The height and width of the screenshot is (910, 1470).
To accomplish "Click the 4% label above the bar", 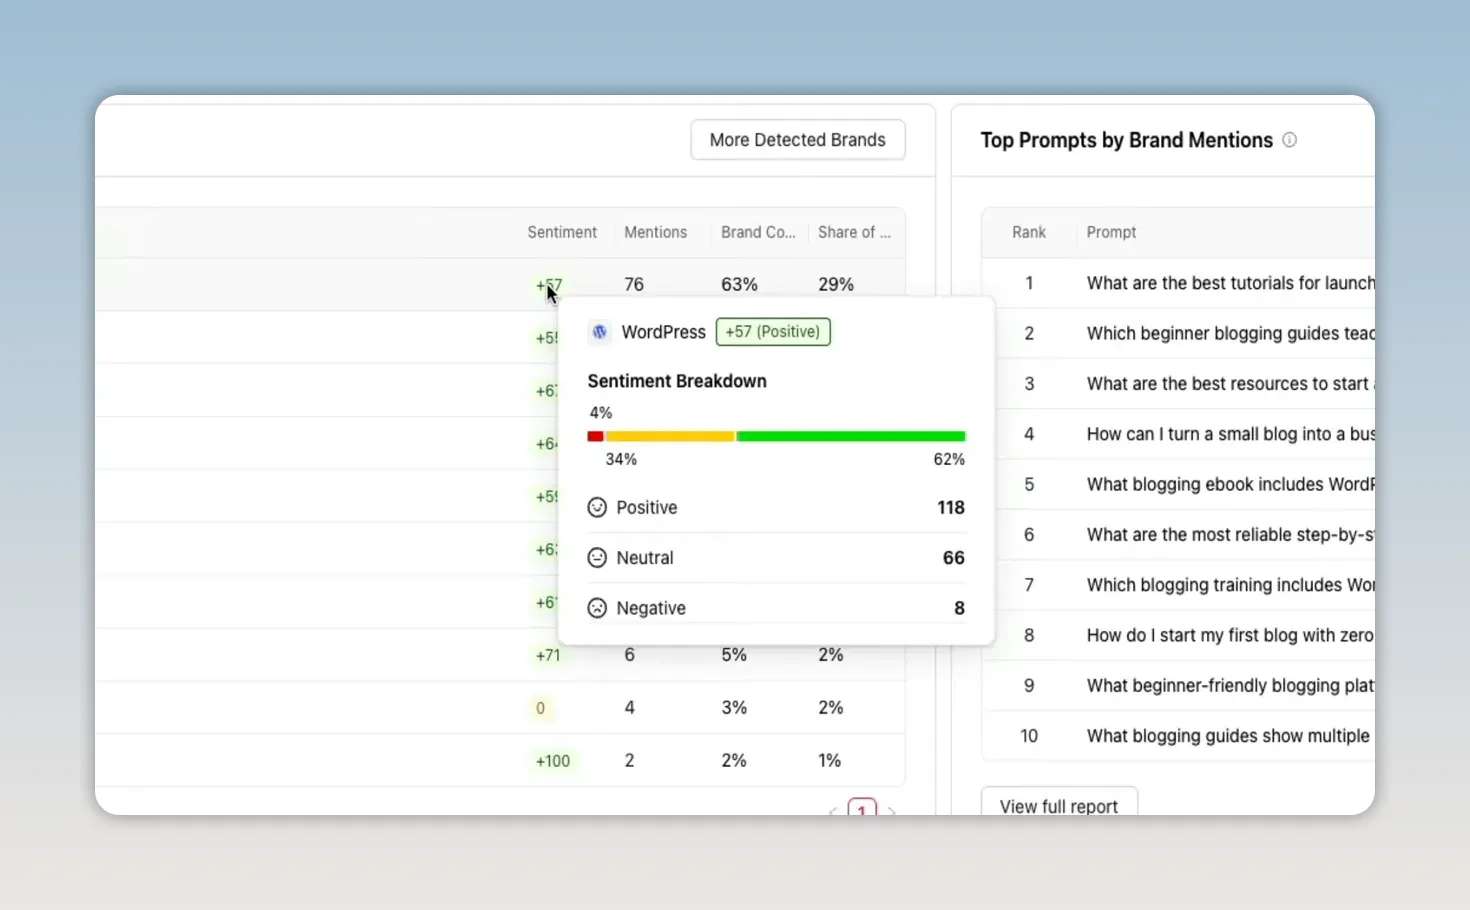I will click(601, 412).
